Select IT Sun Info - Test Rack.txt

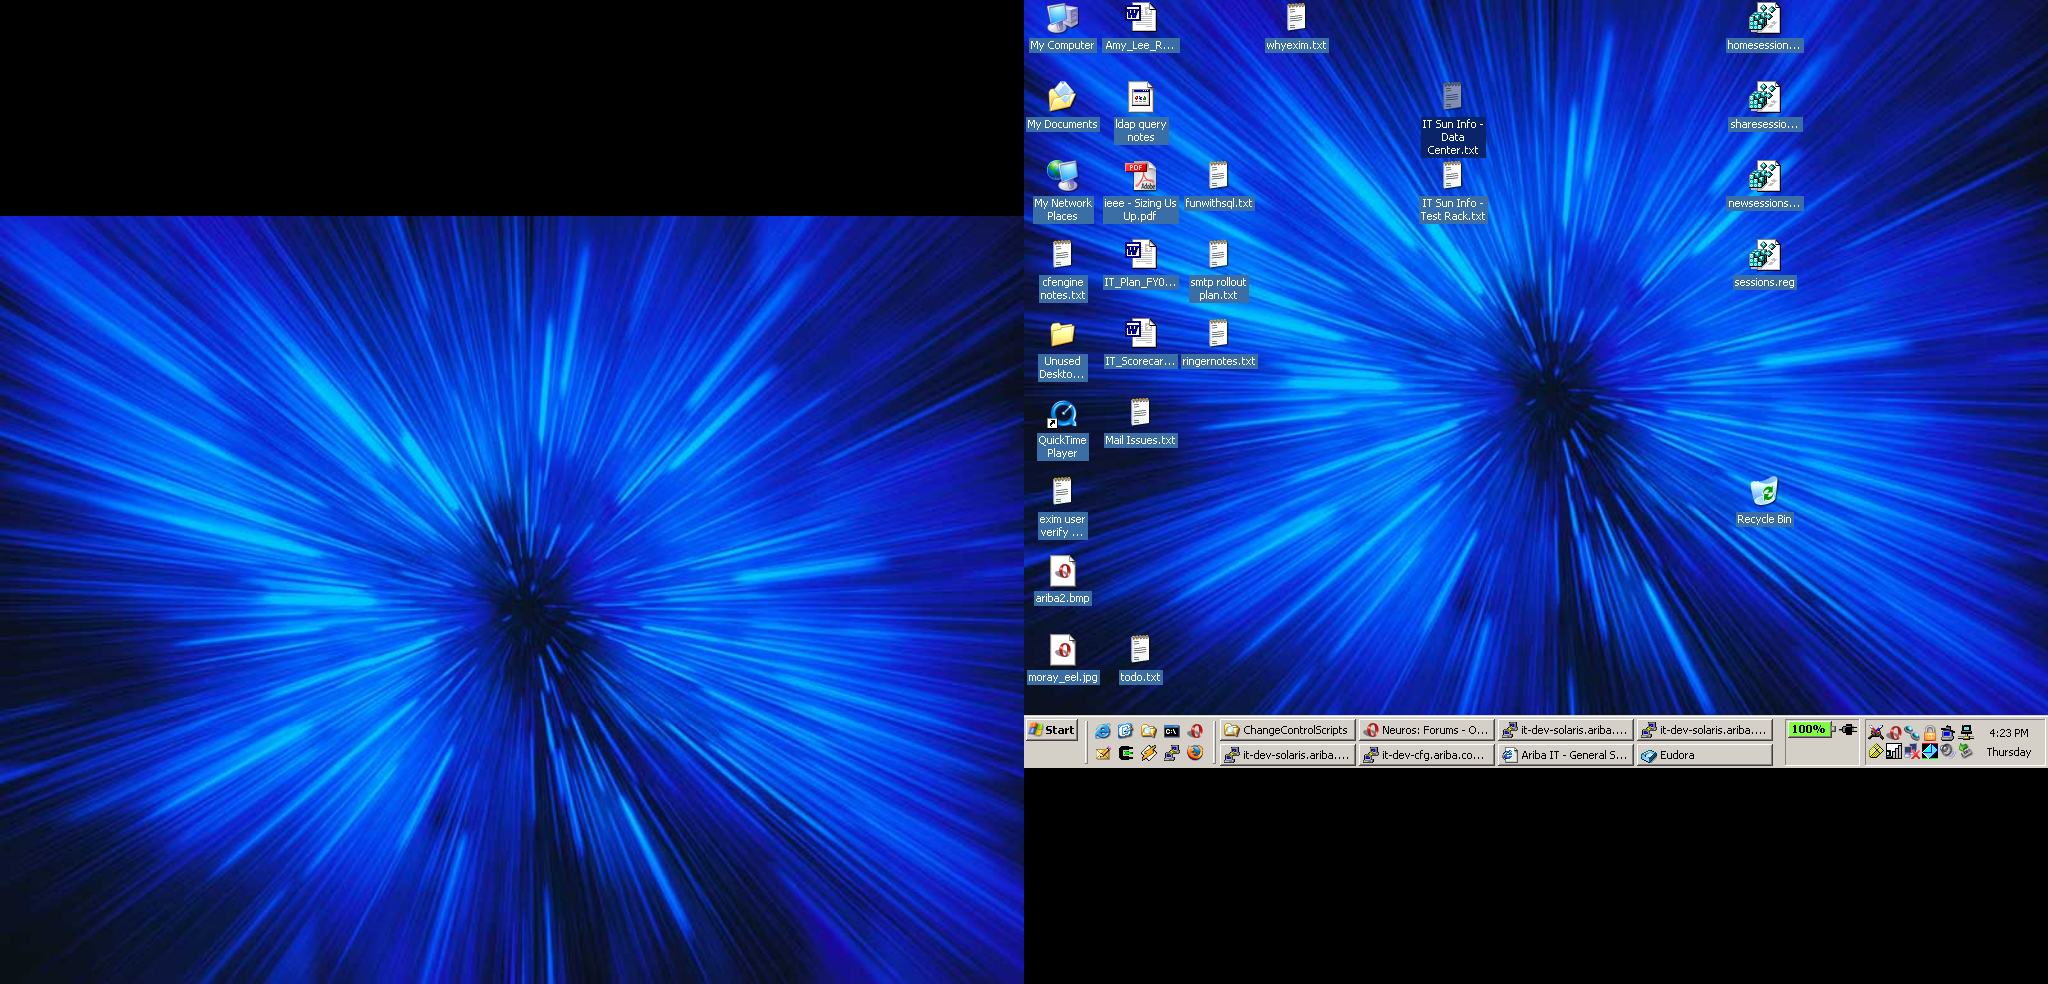click(1452, 192)
